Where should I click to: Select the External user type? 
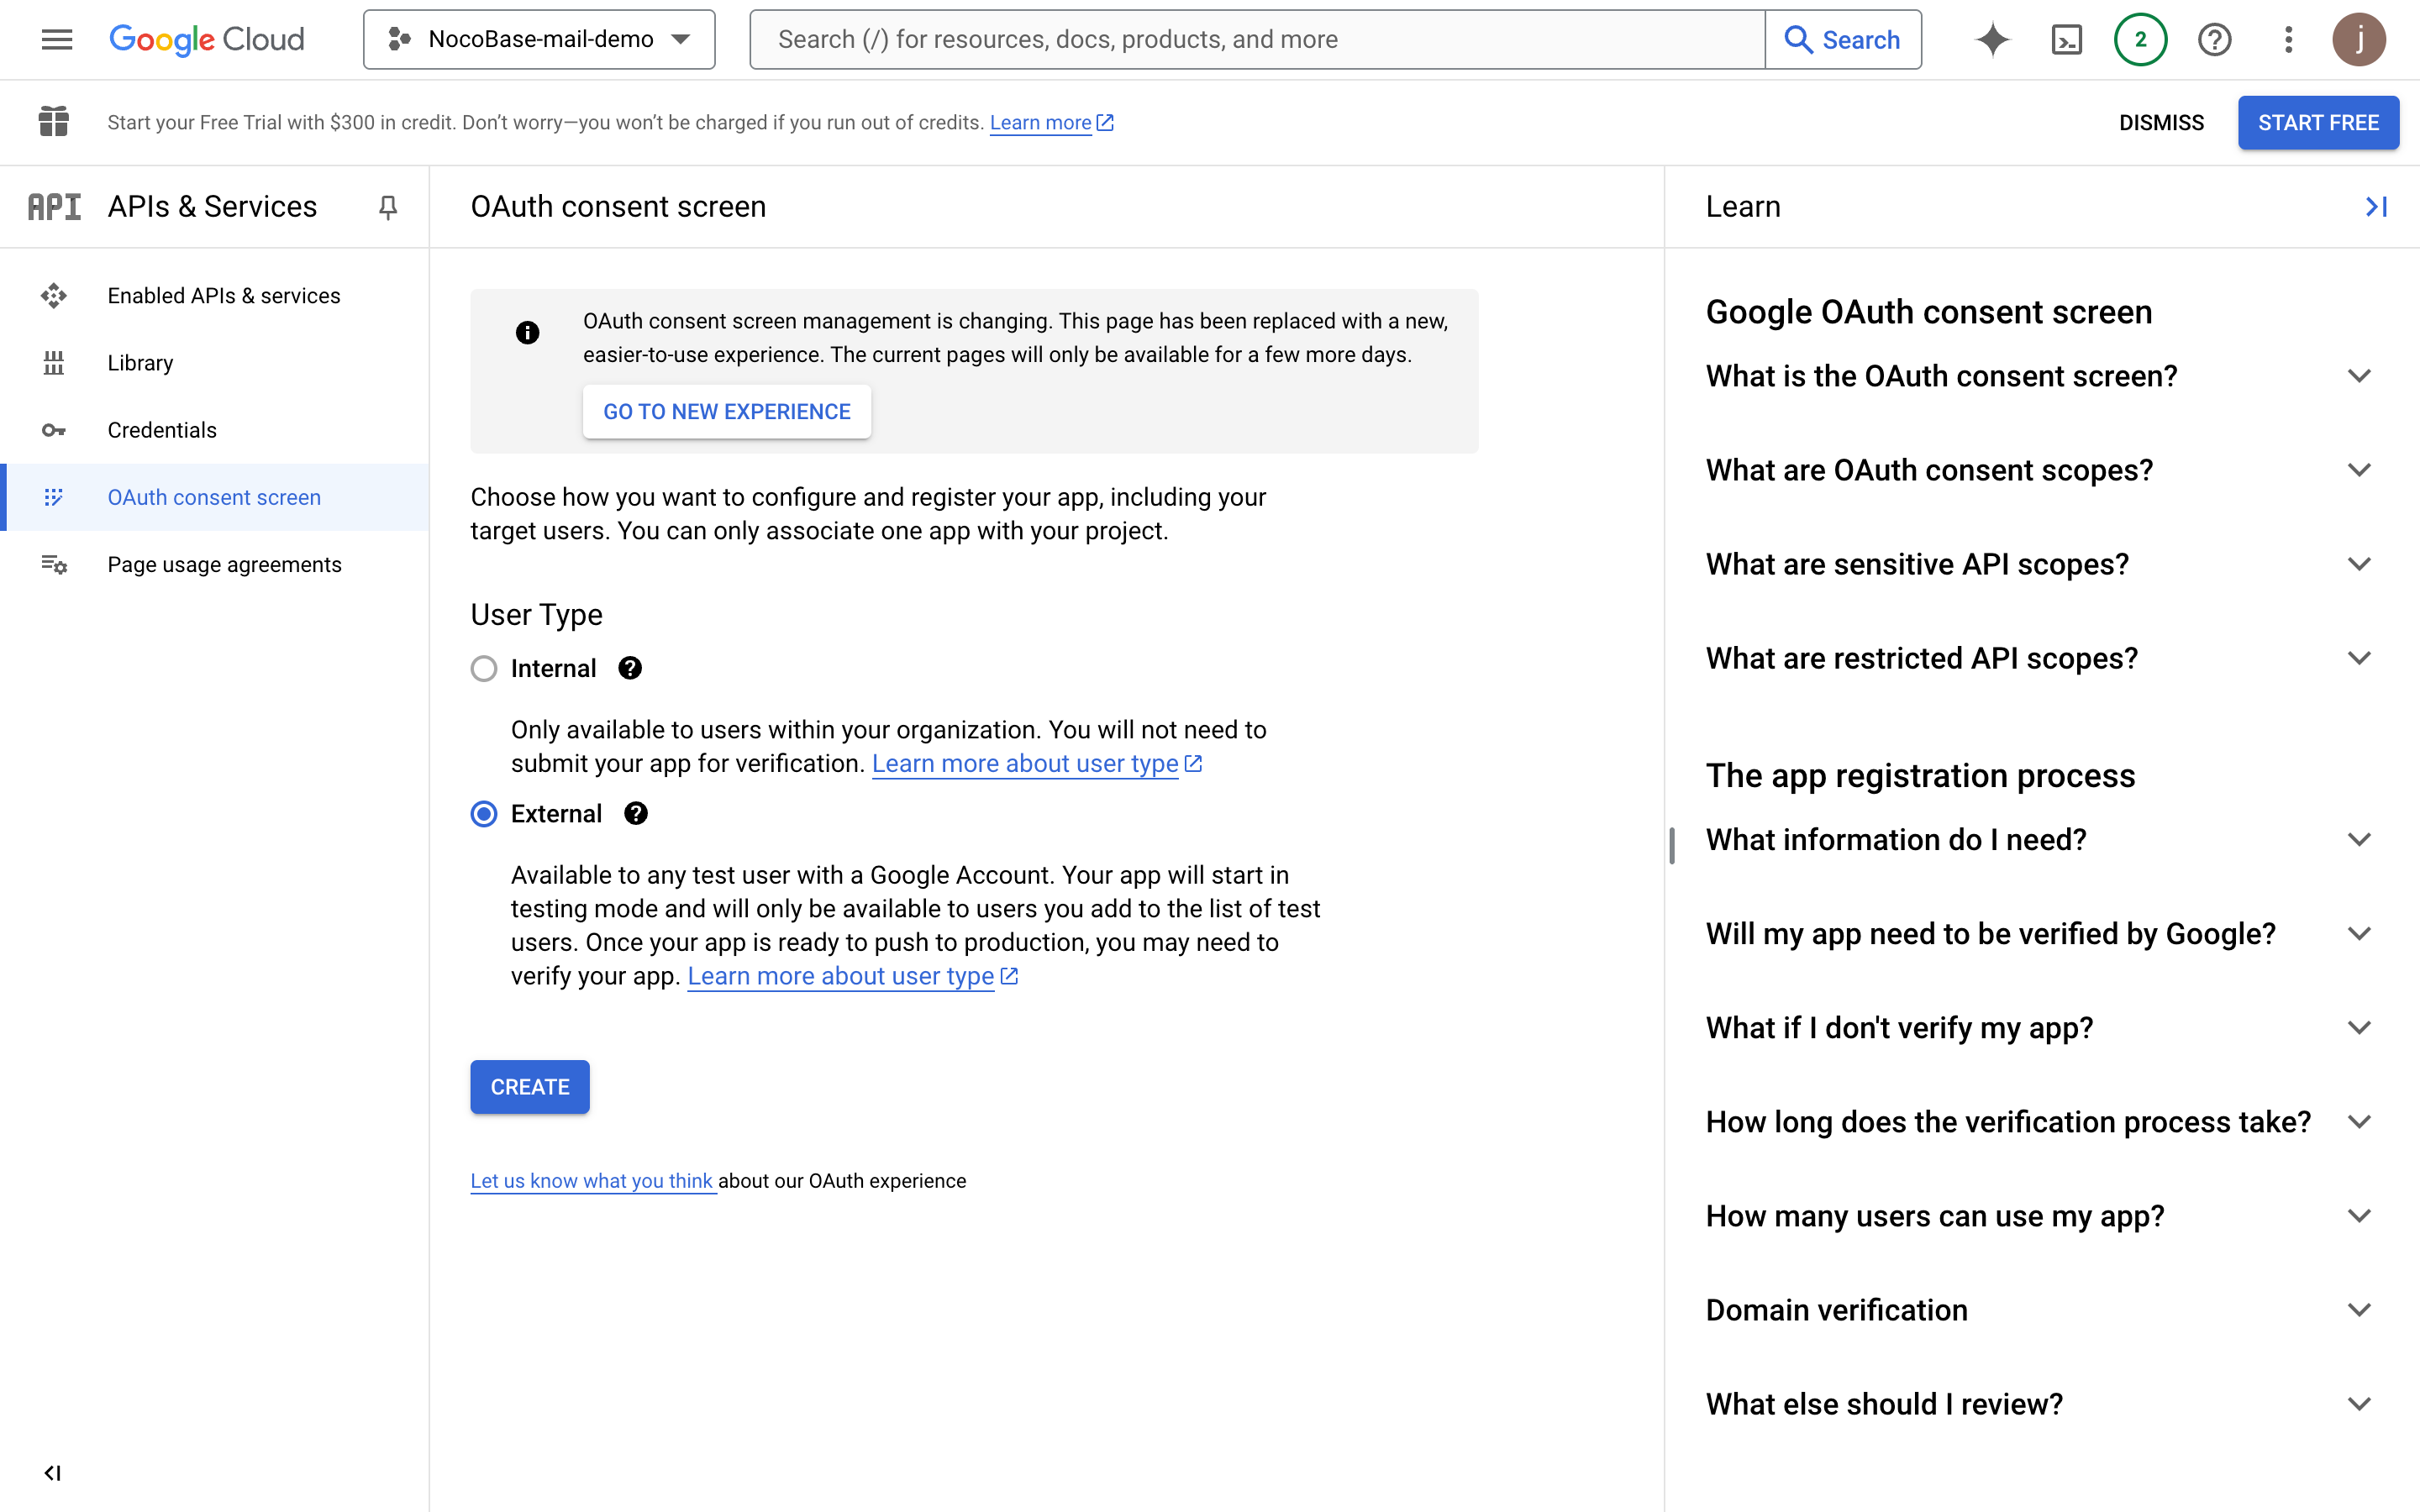484,814
